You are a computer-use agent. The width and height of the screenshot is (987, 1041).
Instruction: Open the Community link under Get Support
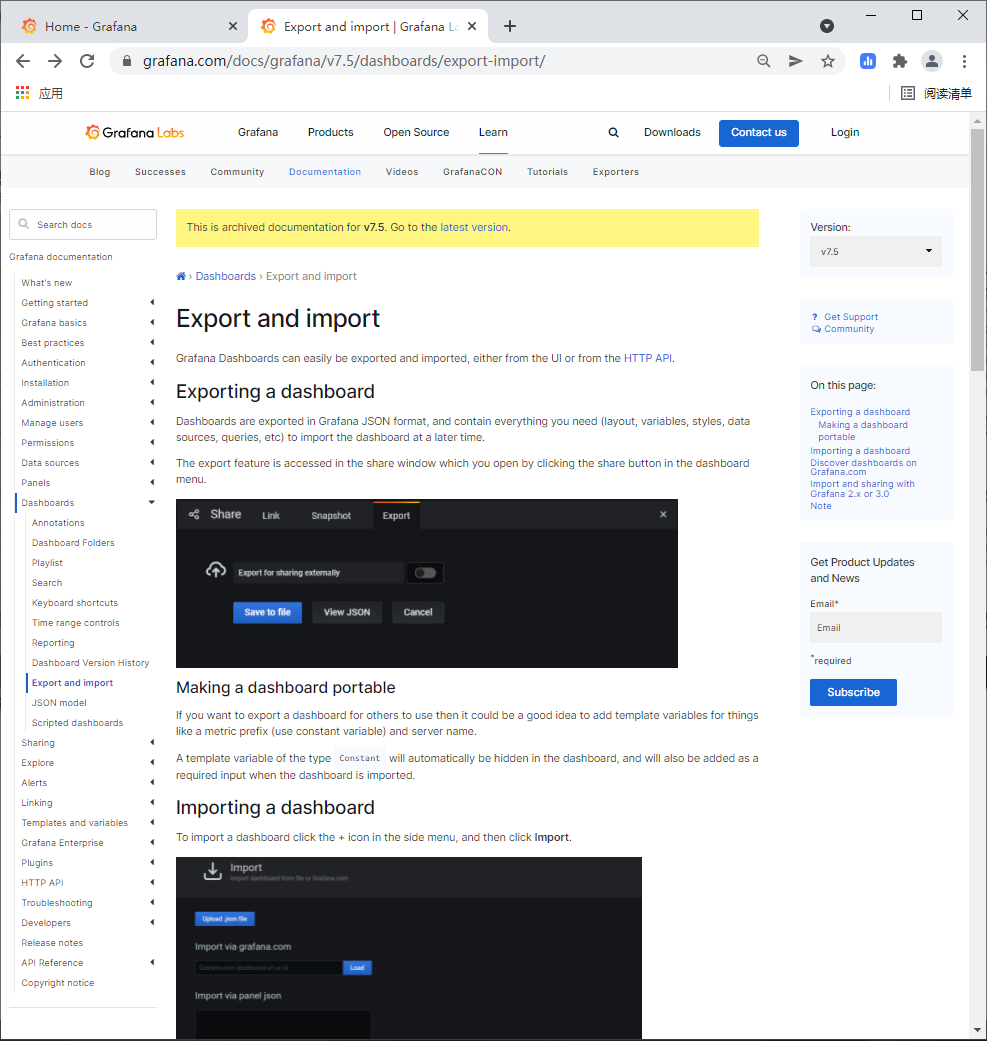click(849, 329)
